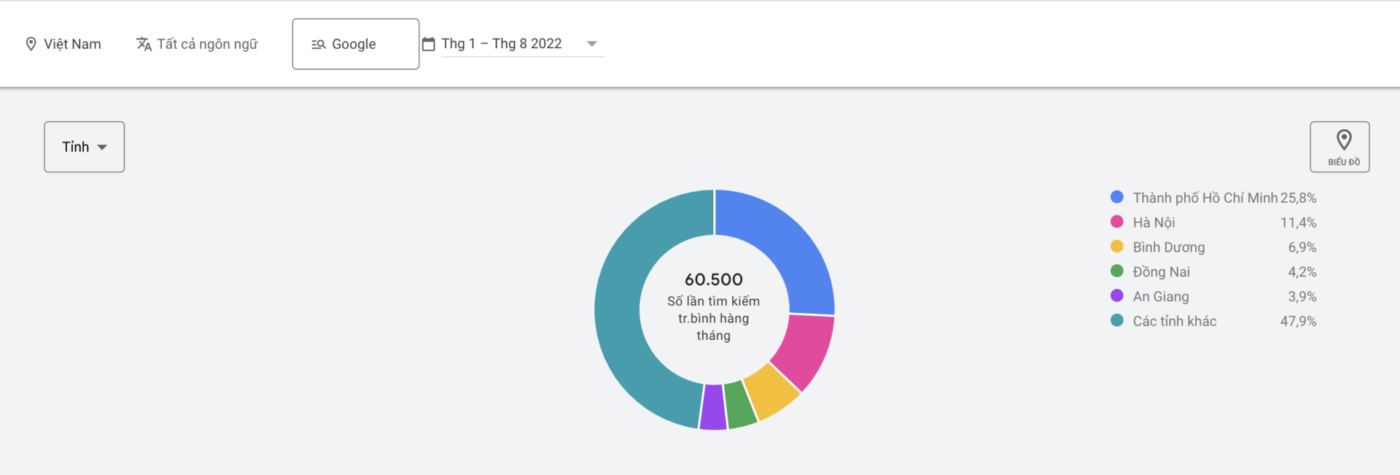Click the search network icon beside Google
1400x475 pixels.
(x=318, y=44)
